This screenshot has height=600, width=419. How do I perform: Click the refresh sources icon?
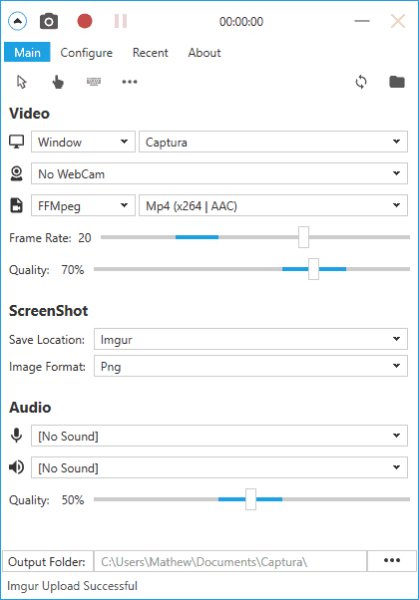(x=361, y=82)
